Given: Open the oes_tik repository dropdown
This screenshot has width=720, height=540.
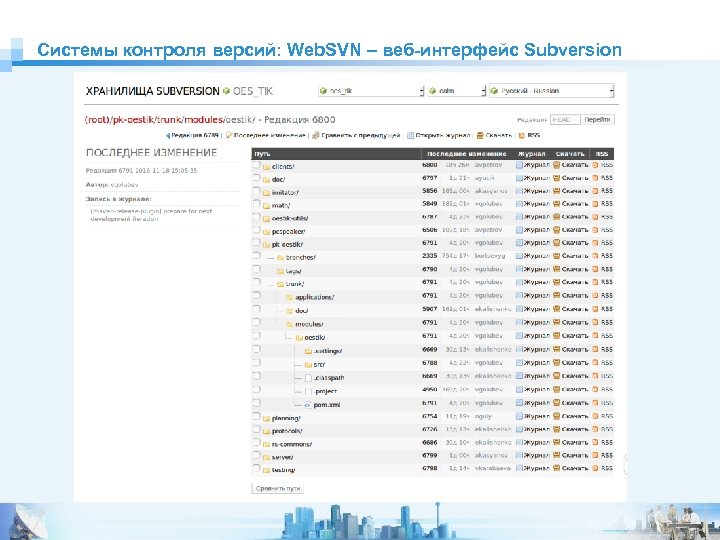Looking at the screenshot, I should pyautogui.click(x=371, y=91).
